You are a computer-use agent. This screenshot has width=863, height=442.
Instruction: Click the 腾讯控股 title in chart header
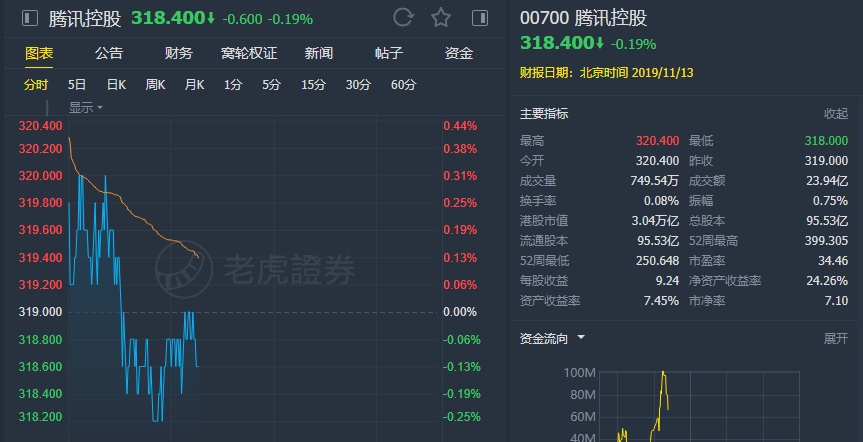point(85,19)
